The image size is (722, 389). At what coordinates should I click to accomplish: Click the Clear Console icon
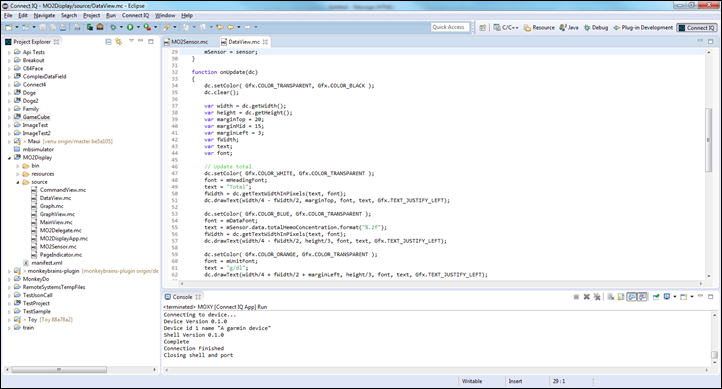pyautogui.click(x=611, y=297)
